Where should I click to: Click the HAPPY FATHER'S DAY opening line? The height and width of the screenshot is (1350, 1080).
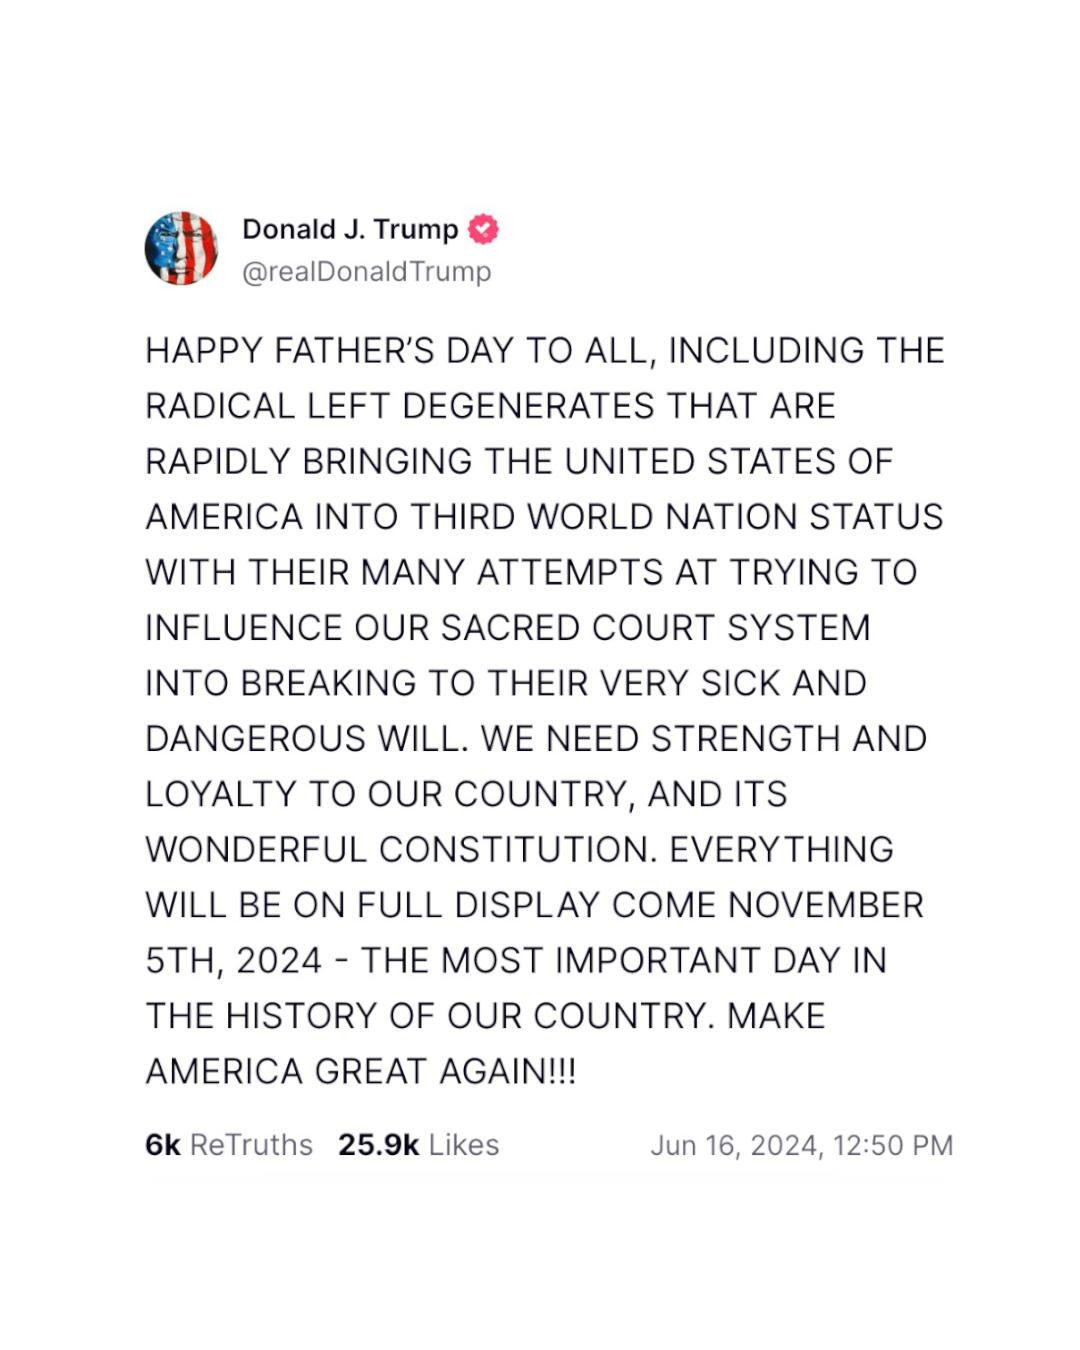[545, 351]
